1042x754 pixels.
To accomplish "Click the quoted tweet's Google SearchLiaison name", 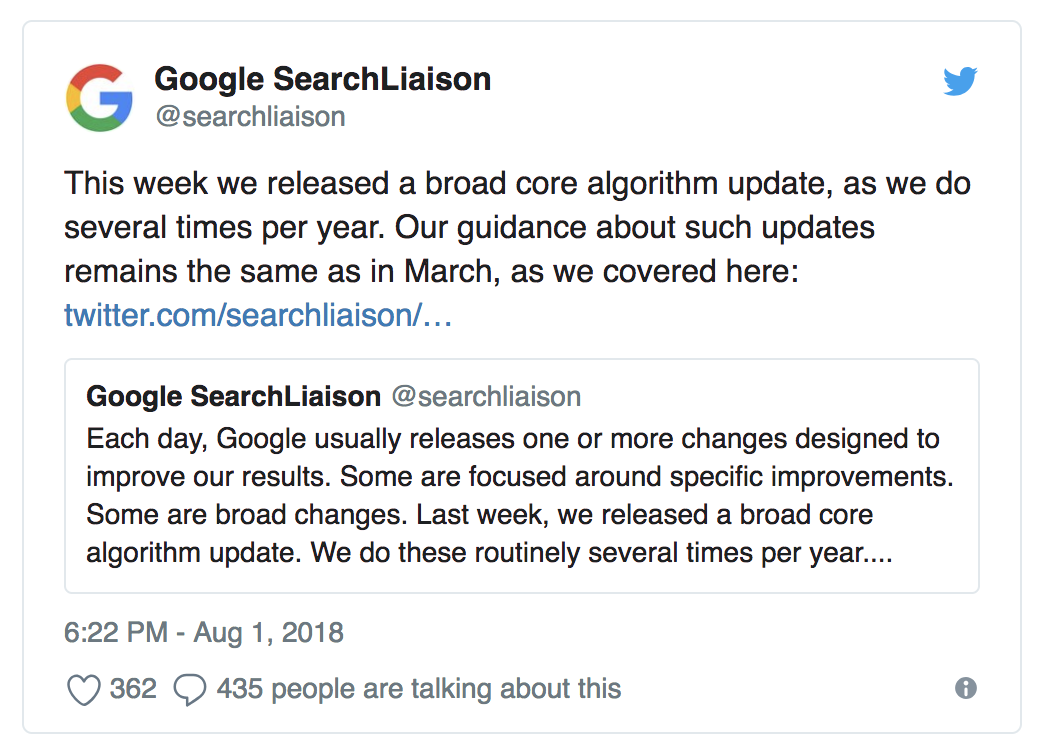I will pyautogui.click(x=234, y=396).
